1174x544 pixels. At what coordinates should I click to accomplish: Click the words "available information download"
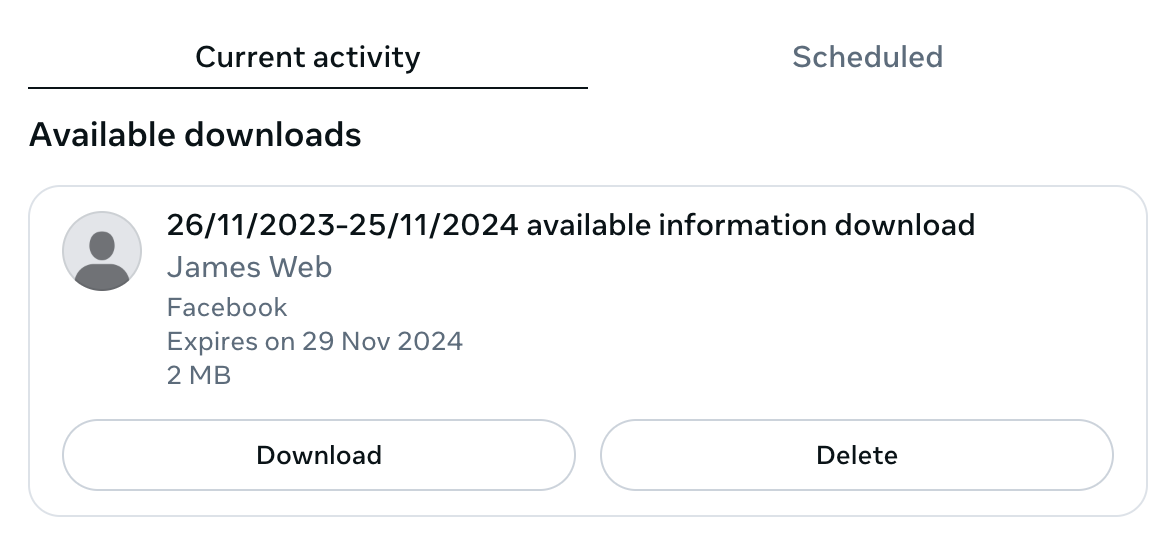pos(750,225)
